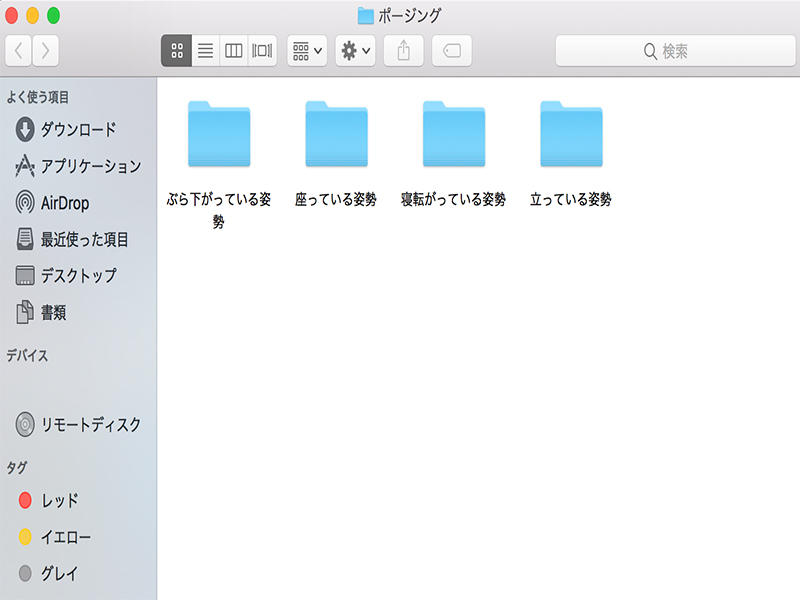Image resolution: width=800 pixels, height=600 pixels.
Task: Select the ぶら下がっている姿勢 folder icon
Action: click(x=219, y=134)
